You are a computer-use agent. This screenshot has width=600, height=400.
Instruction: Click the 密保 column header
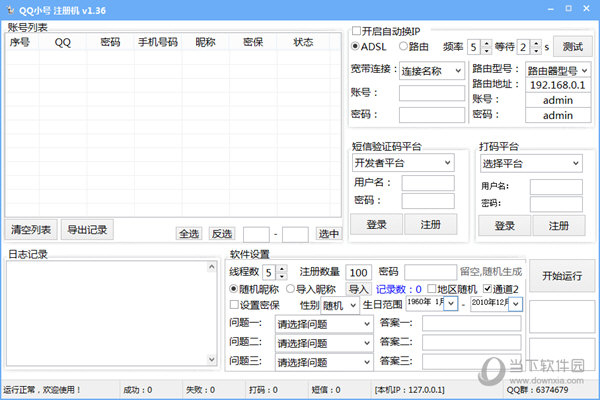coord(253,42)
